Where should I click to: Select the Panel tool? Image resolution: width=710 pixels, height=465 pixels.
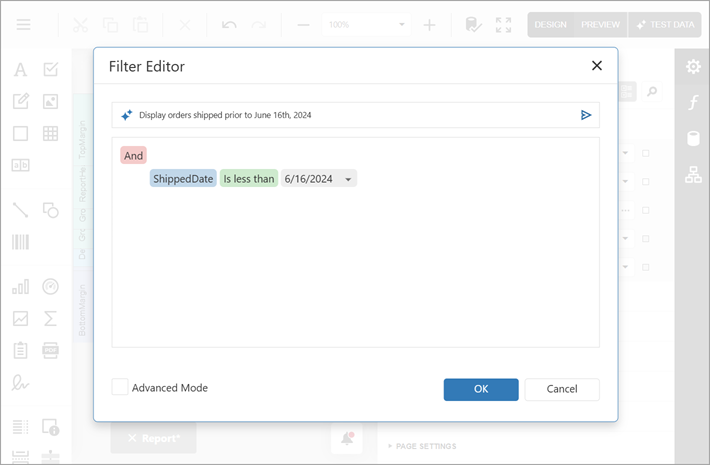pos(20,134)
